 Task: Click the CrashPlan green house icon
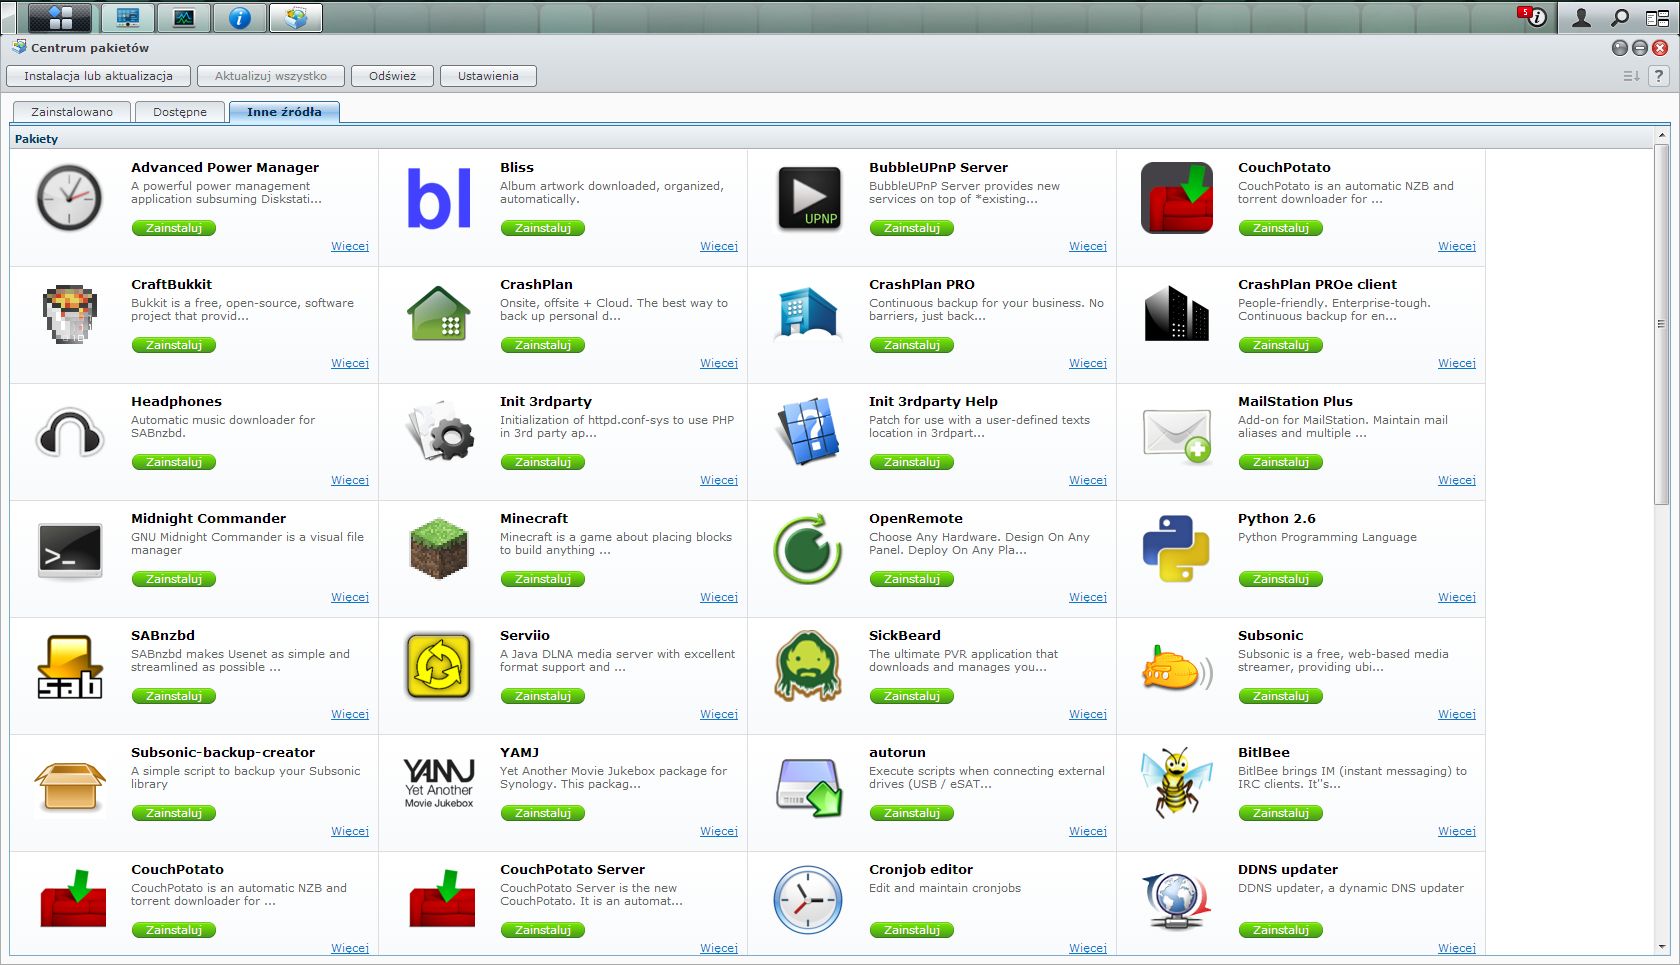(439, 314)
